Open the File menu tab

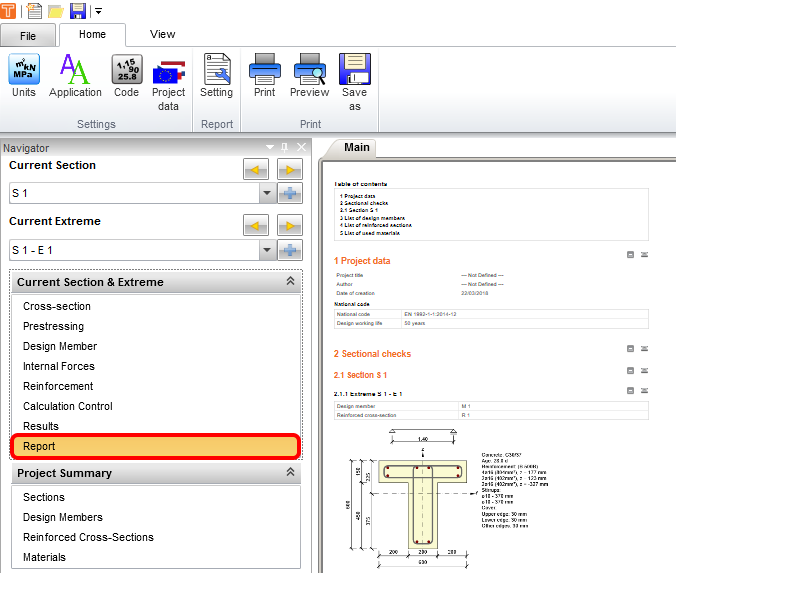28,35
